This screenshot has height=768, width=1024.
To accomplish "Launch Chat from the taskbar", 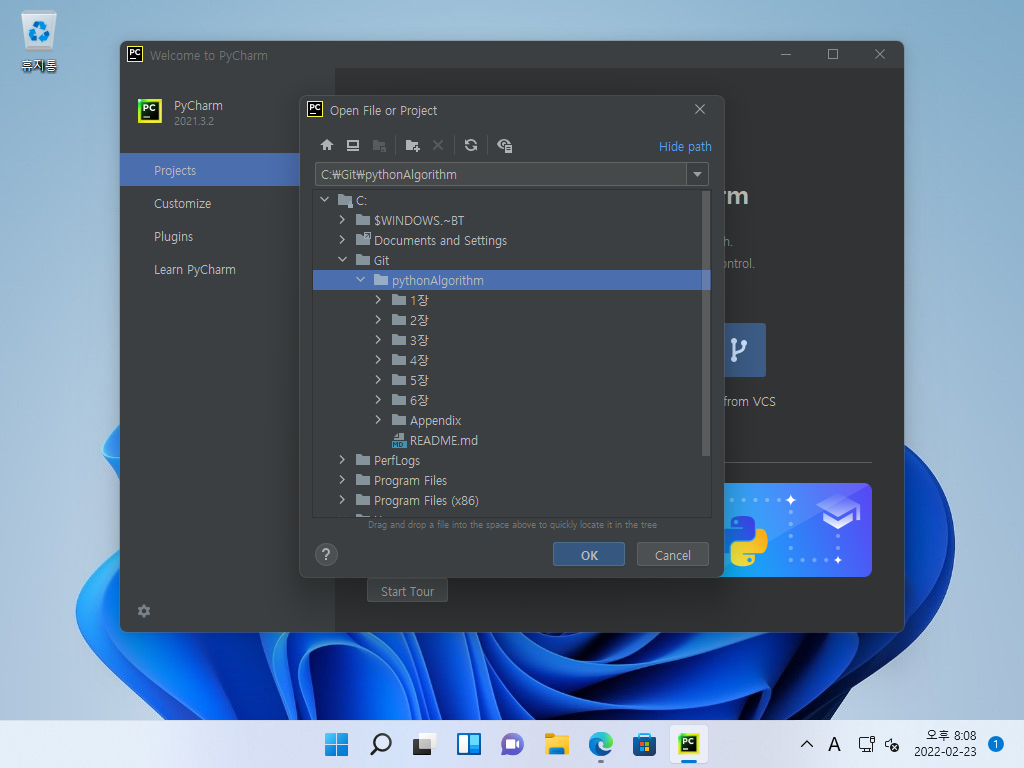I will (512, 744).
